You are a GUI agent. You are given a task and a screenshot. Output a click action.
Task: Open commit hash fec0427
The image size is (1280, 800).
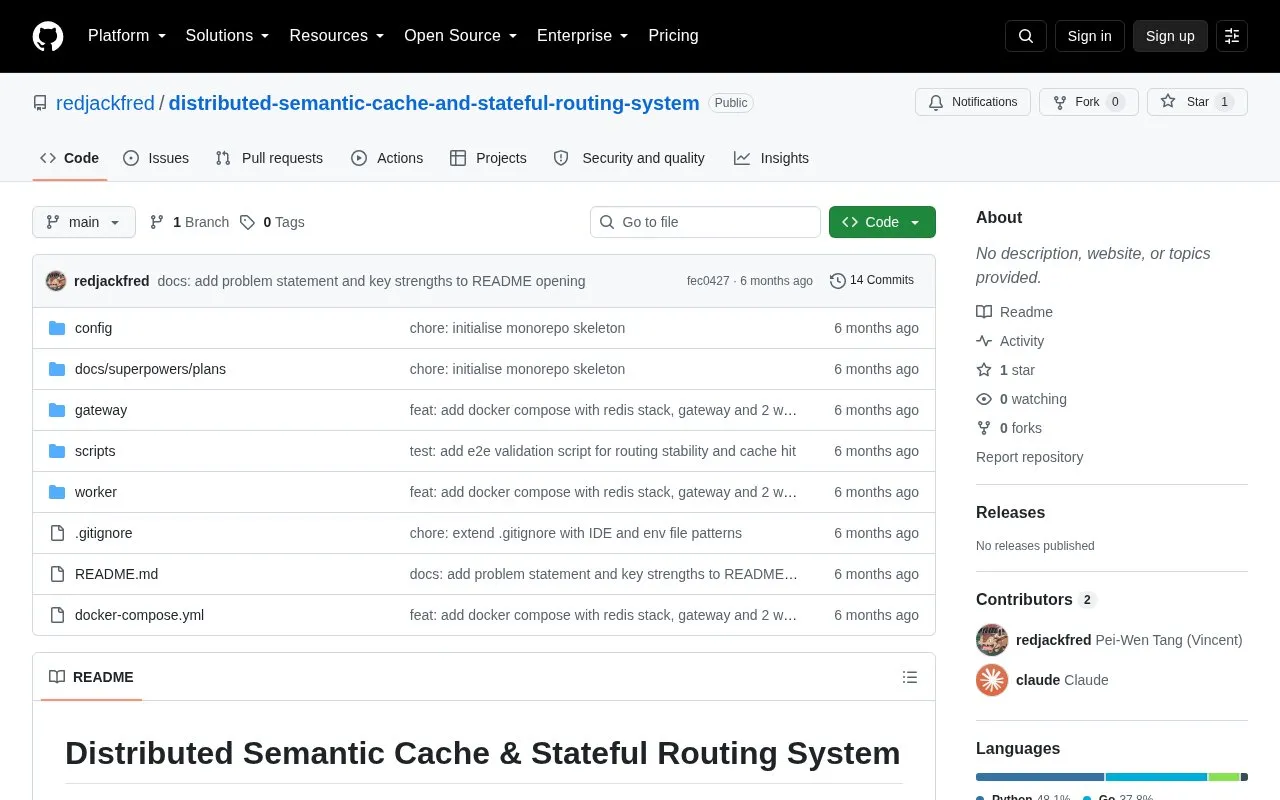click(x=708, y=281)
